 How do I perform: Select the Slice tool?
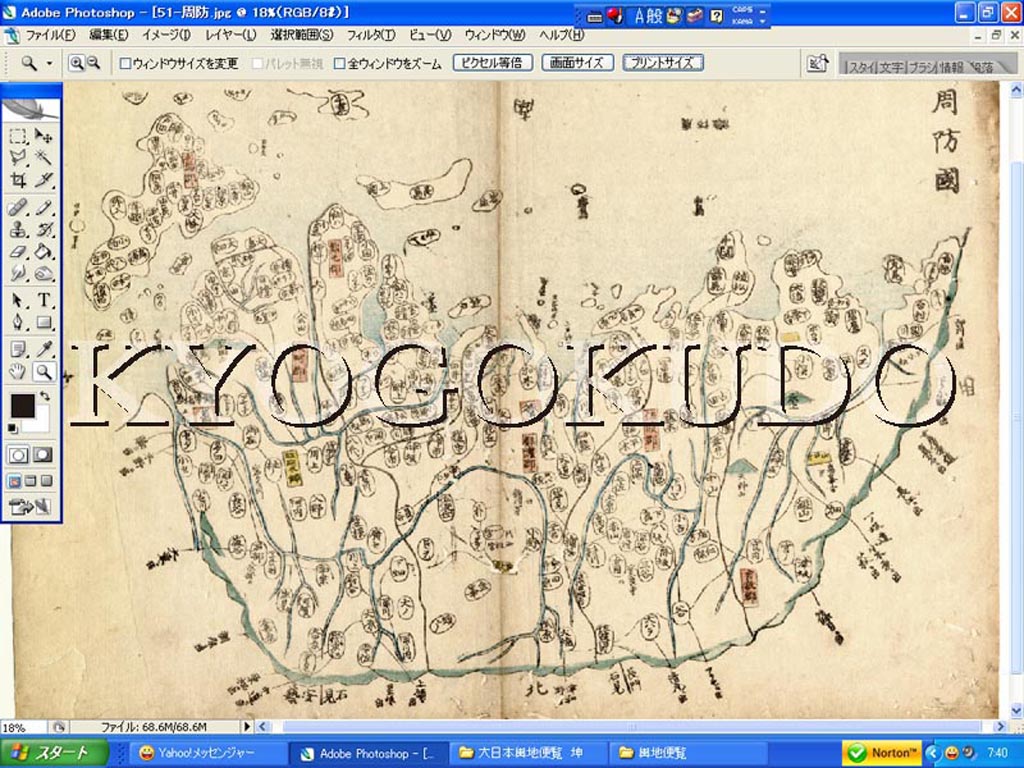point(43,179)
